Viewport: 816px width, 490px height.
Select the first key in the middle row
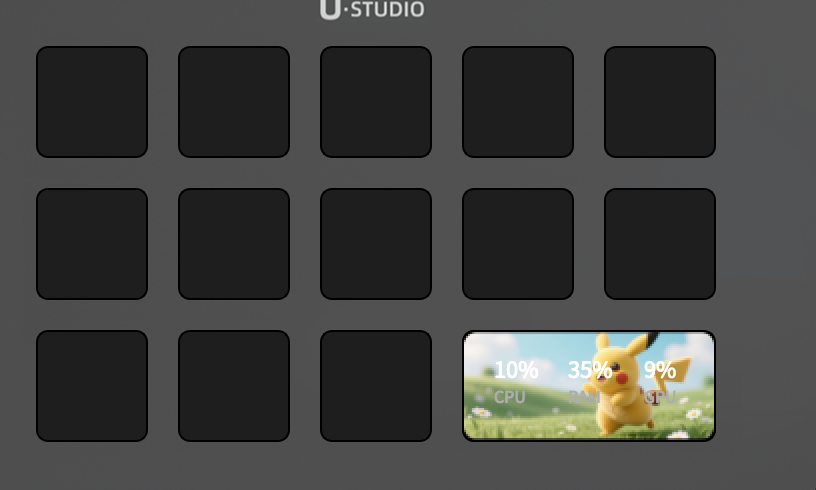tap(92, 244)
